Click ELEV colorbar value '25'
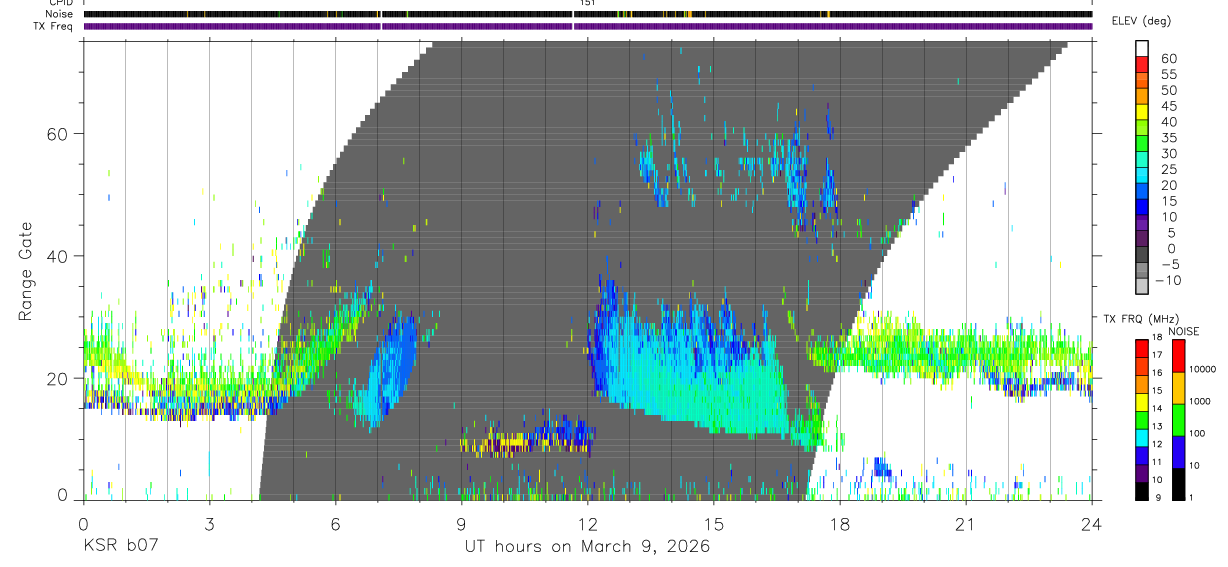 [1168, 170]
